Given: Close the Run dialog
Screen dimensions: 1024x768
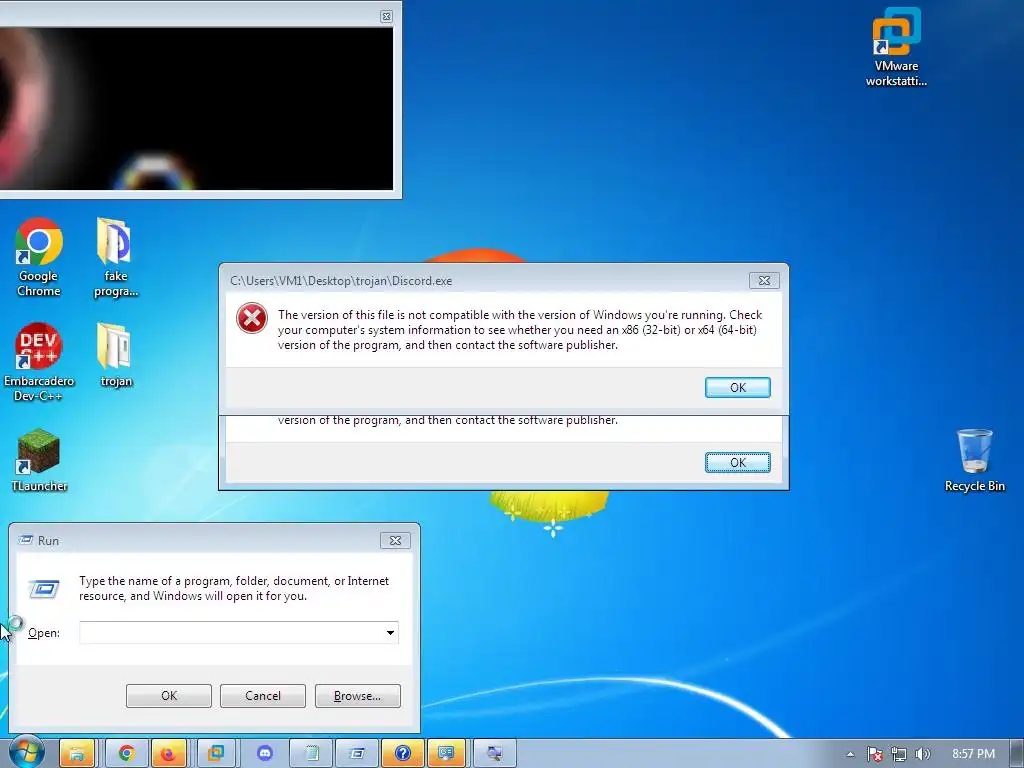Looking at the screenshot, I should [x=395, y=540].
